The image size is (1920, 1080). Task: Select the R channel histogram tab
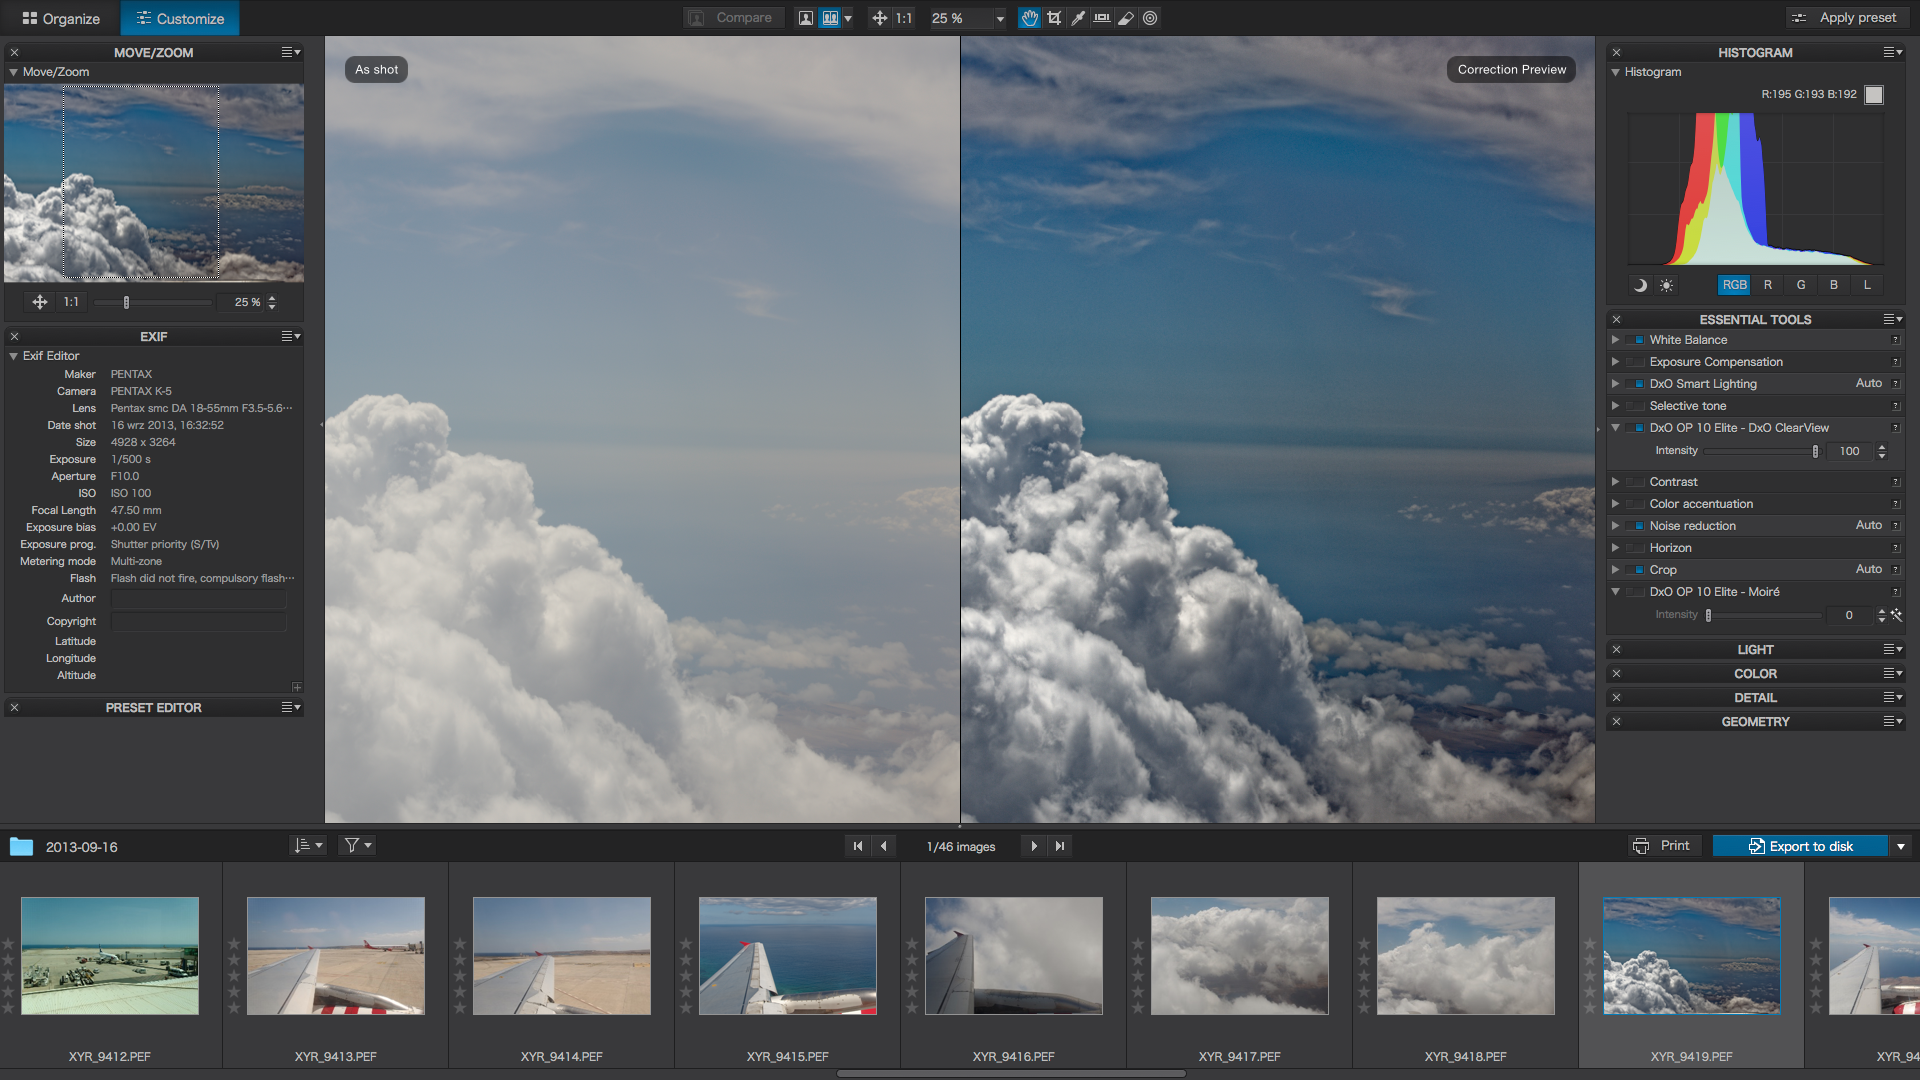tap(1768, 285)
